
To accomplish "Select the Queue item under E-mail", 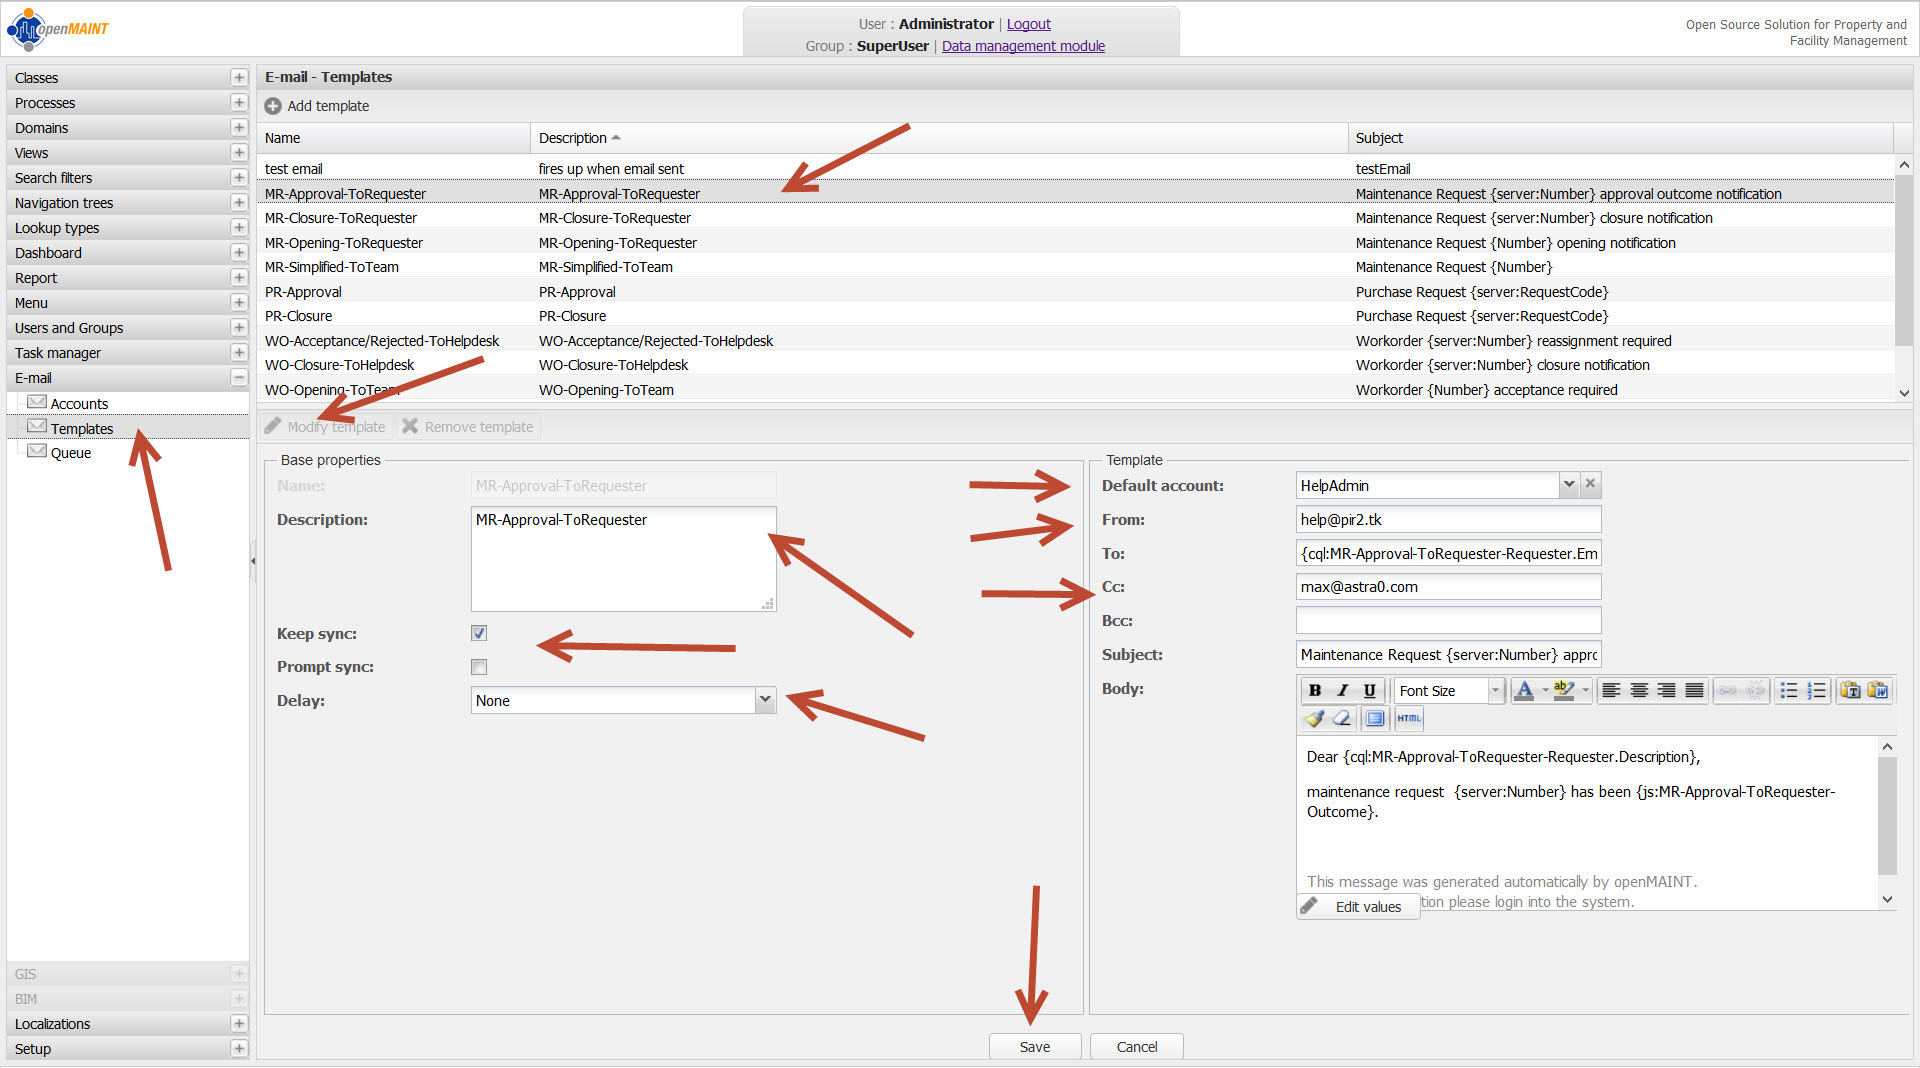I will tap(70, 453).
